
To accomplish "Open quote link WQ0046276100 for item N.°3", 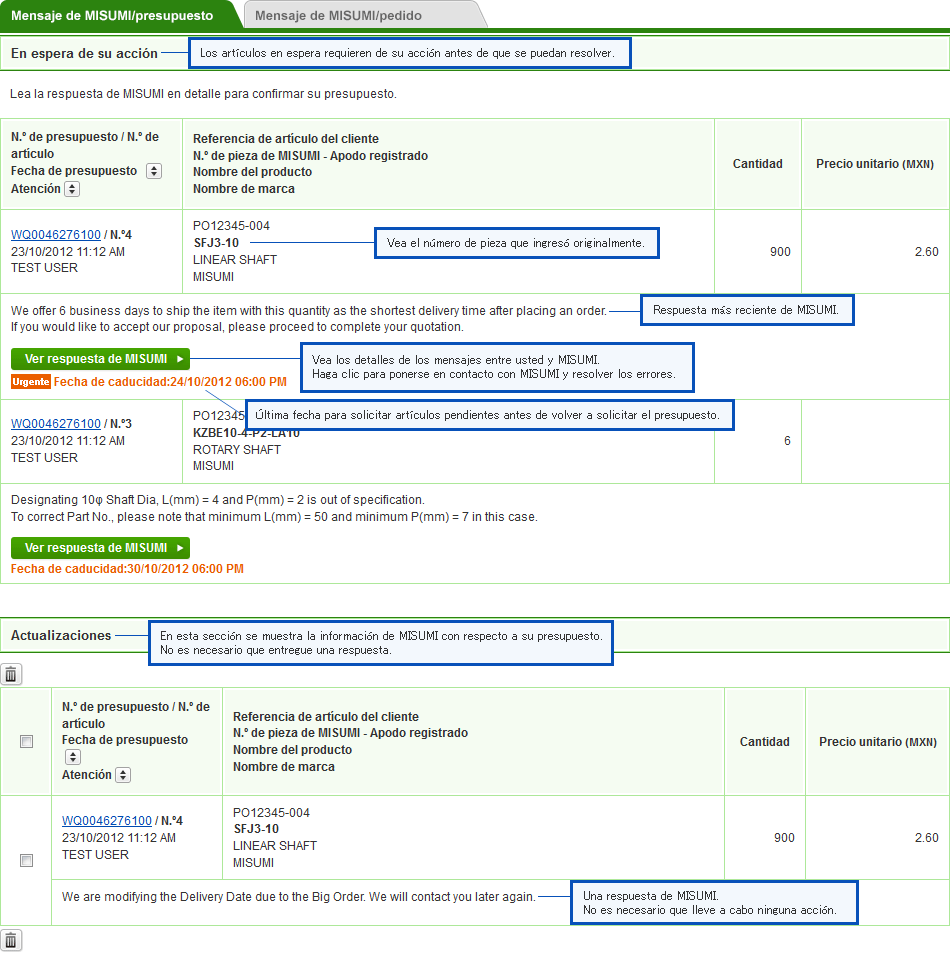I will point(56,423).
